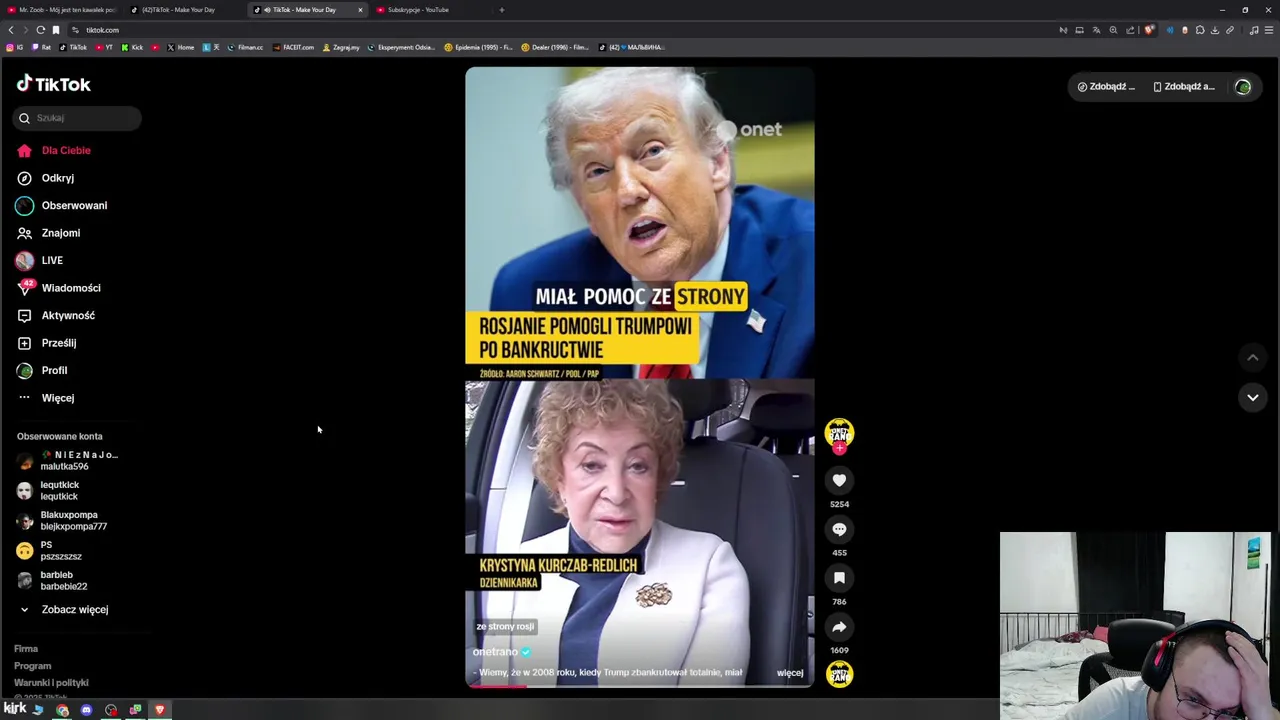
Task: Expand the Program footer section
Action: [32, 666]
